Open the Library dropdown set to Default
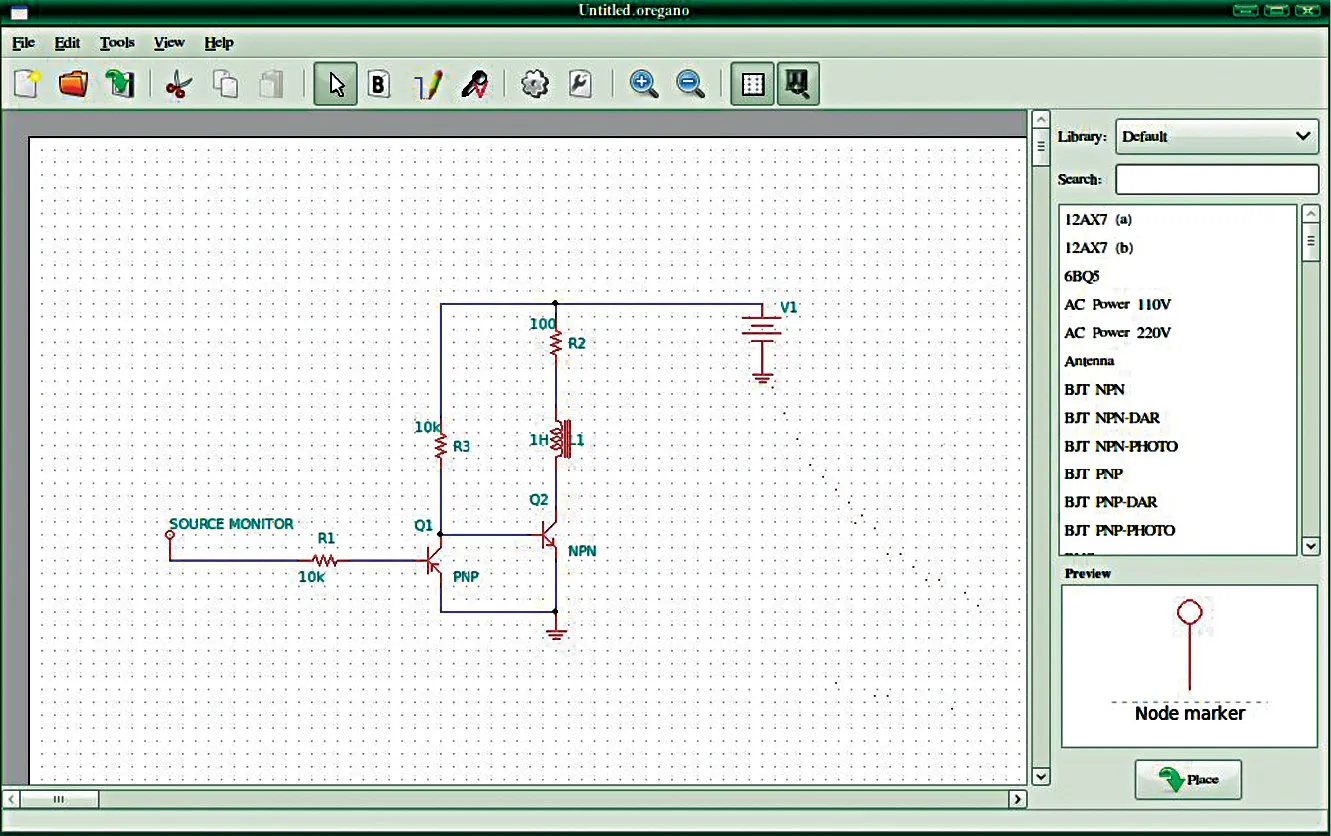Screen dimensions: 1331x836 (x=1217, y=136)
